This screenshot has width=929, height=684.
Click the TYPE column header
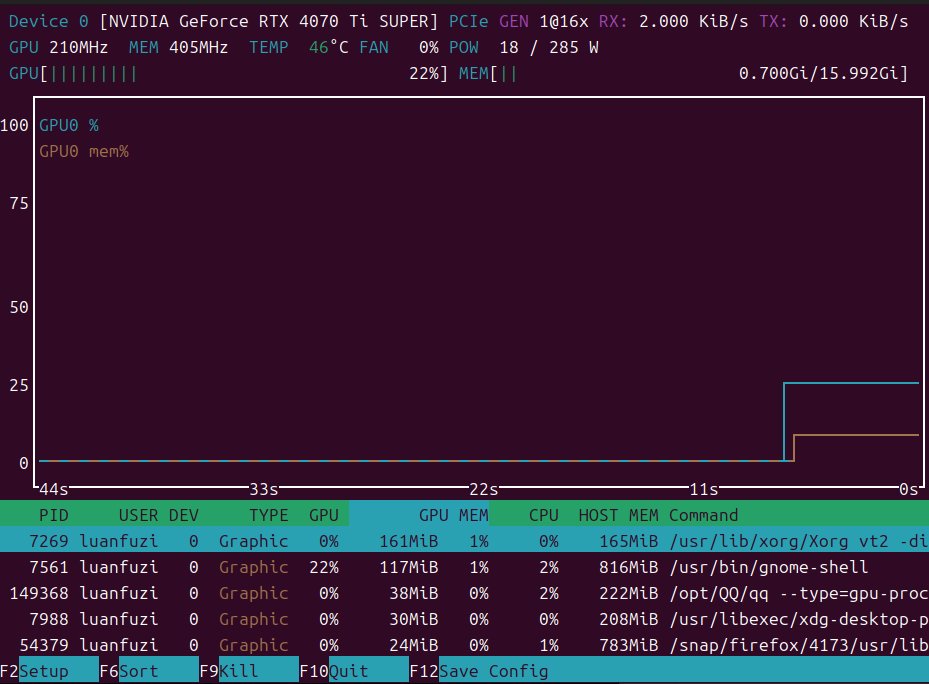click(x=268, y=515)
